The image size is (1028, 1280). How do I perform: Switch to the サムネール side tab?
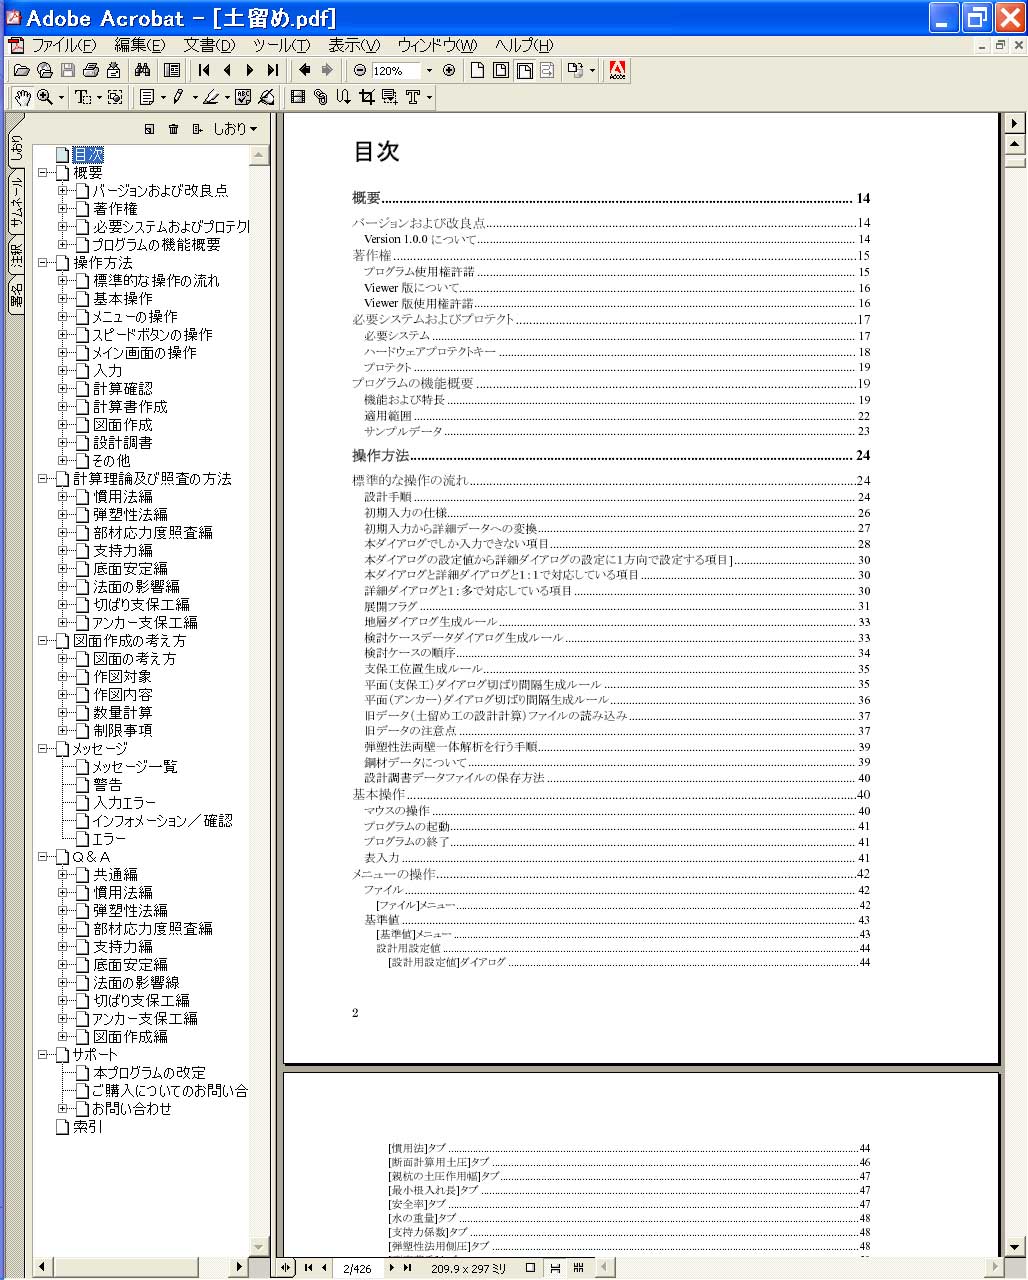[x=17, y=203]
